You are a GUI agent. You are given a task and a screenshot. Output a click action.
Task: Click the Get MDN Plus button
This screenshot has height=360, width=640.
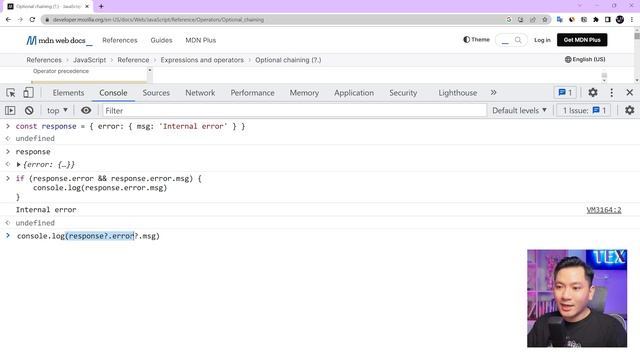(582, 40)
